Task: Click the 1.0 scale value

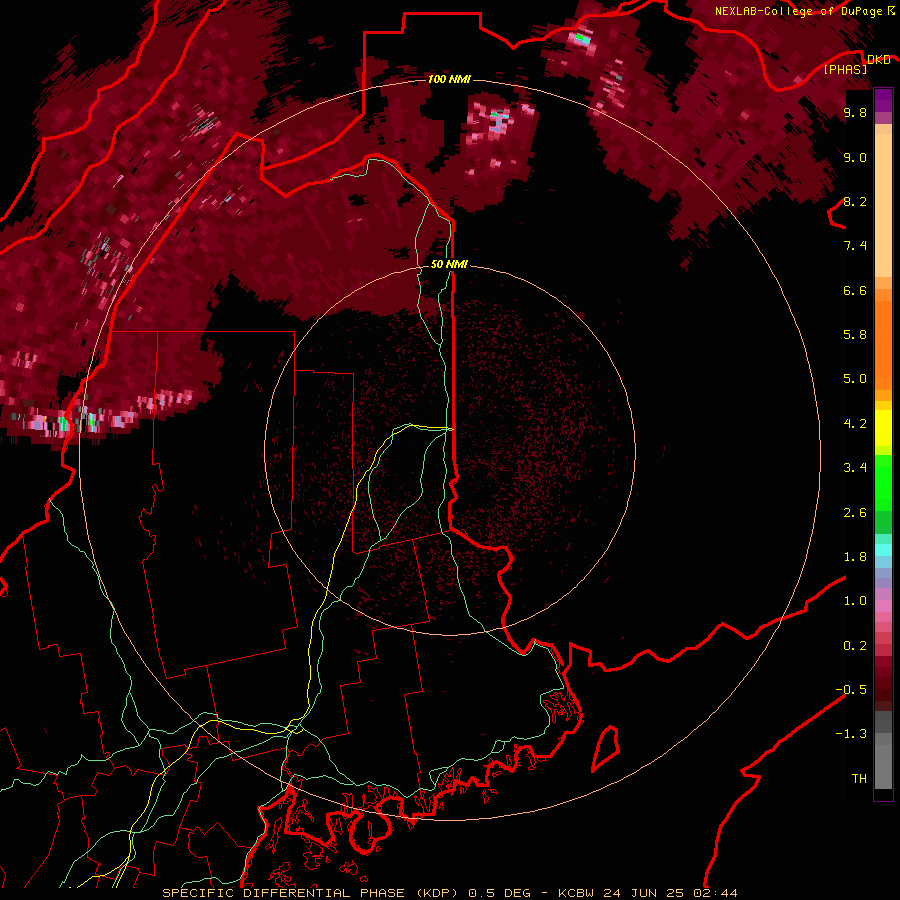Action: pyautogui.click(x=855, y=601)
